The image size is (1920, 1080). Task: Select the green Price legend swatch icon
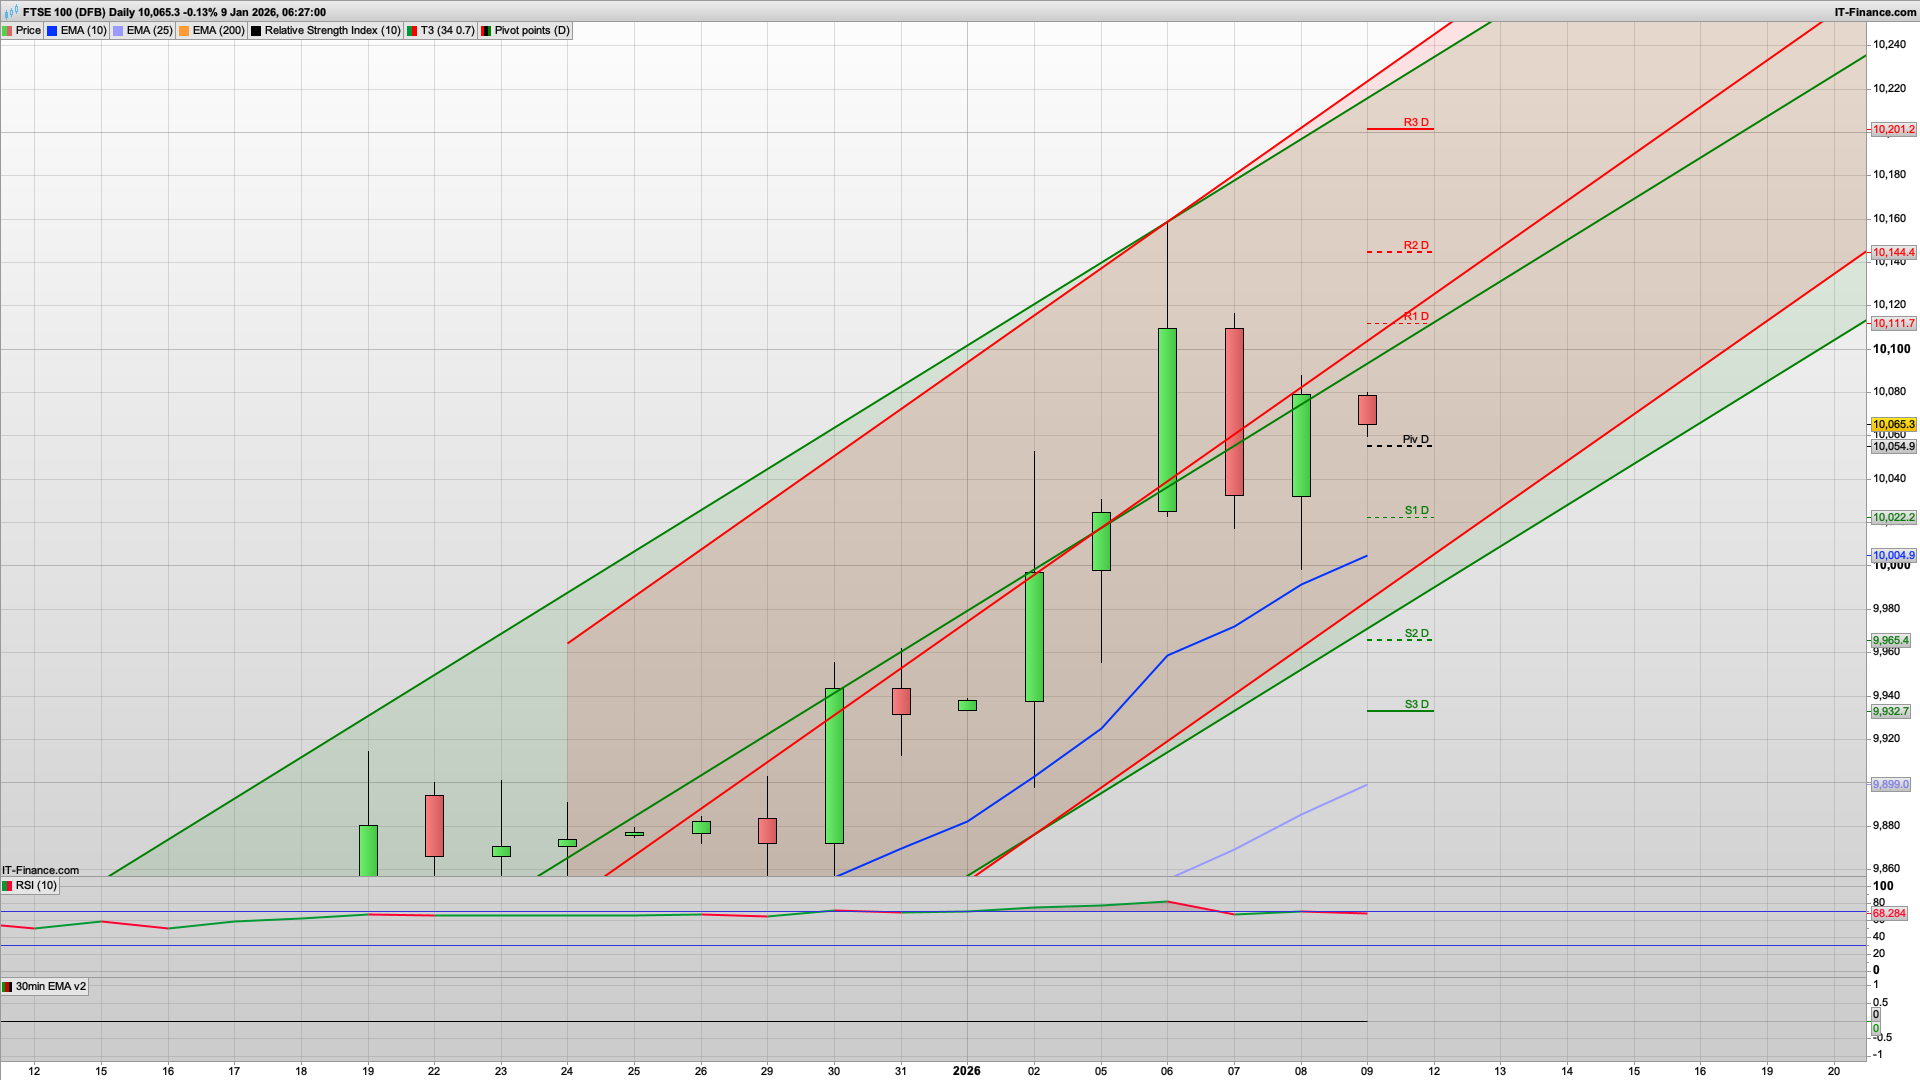(7, 30)
